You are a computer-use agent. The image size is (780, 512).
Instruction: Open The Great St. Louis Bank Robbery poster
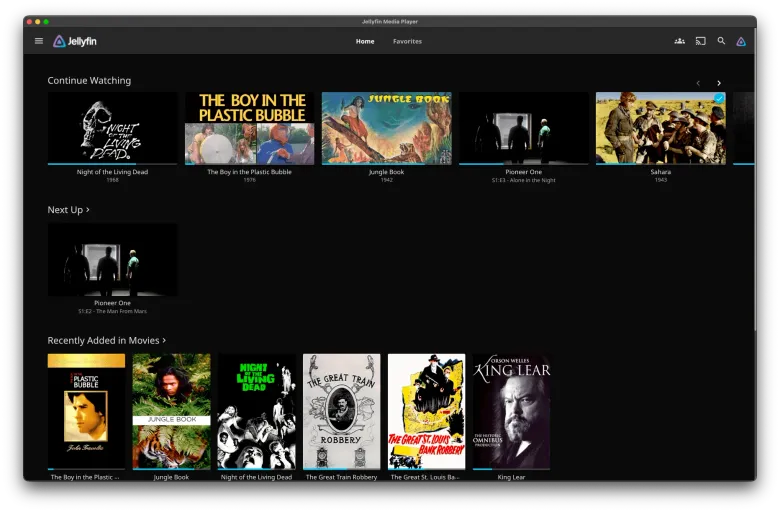click(x=426, y=411)
